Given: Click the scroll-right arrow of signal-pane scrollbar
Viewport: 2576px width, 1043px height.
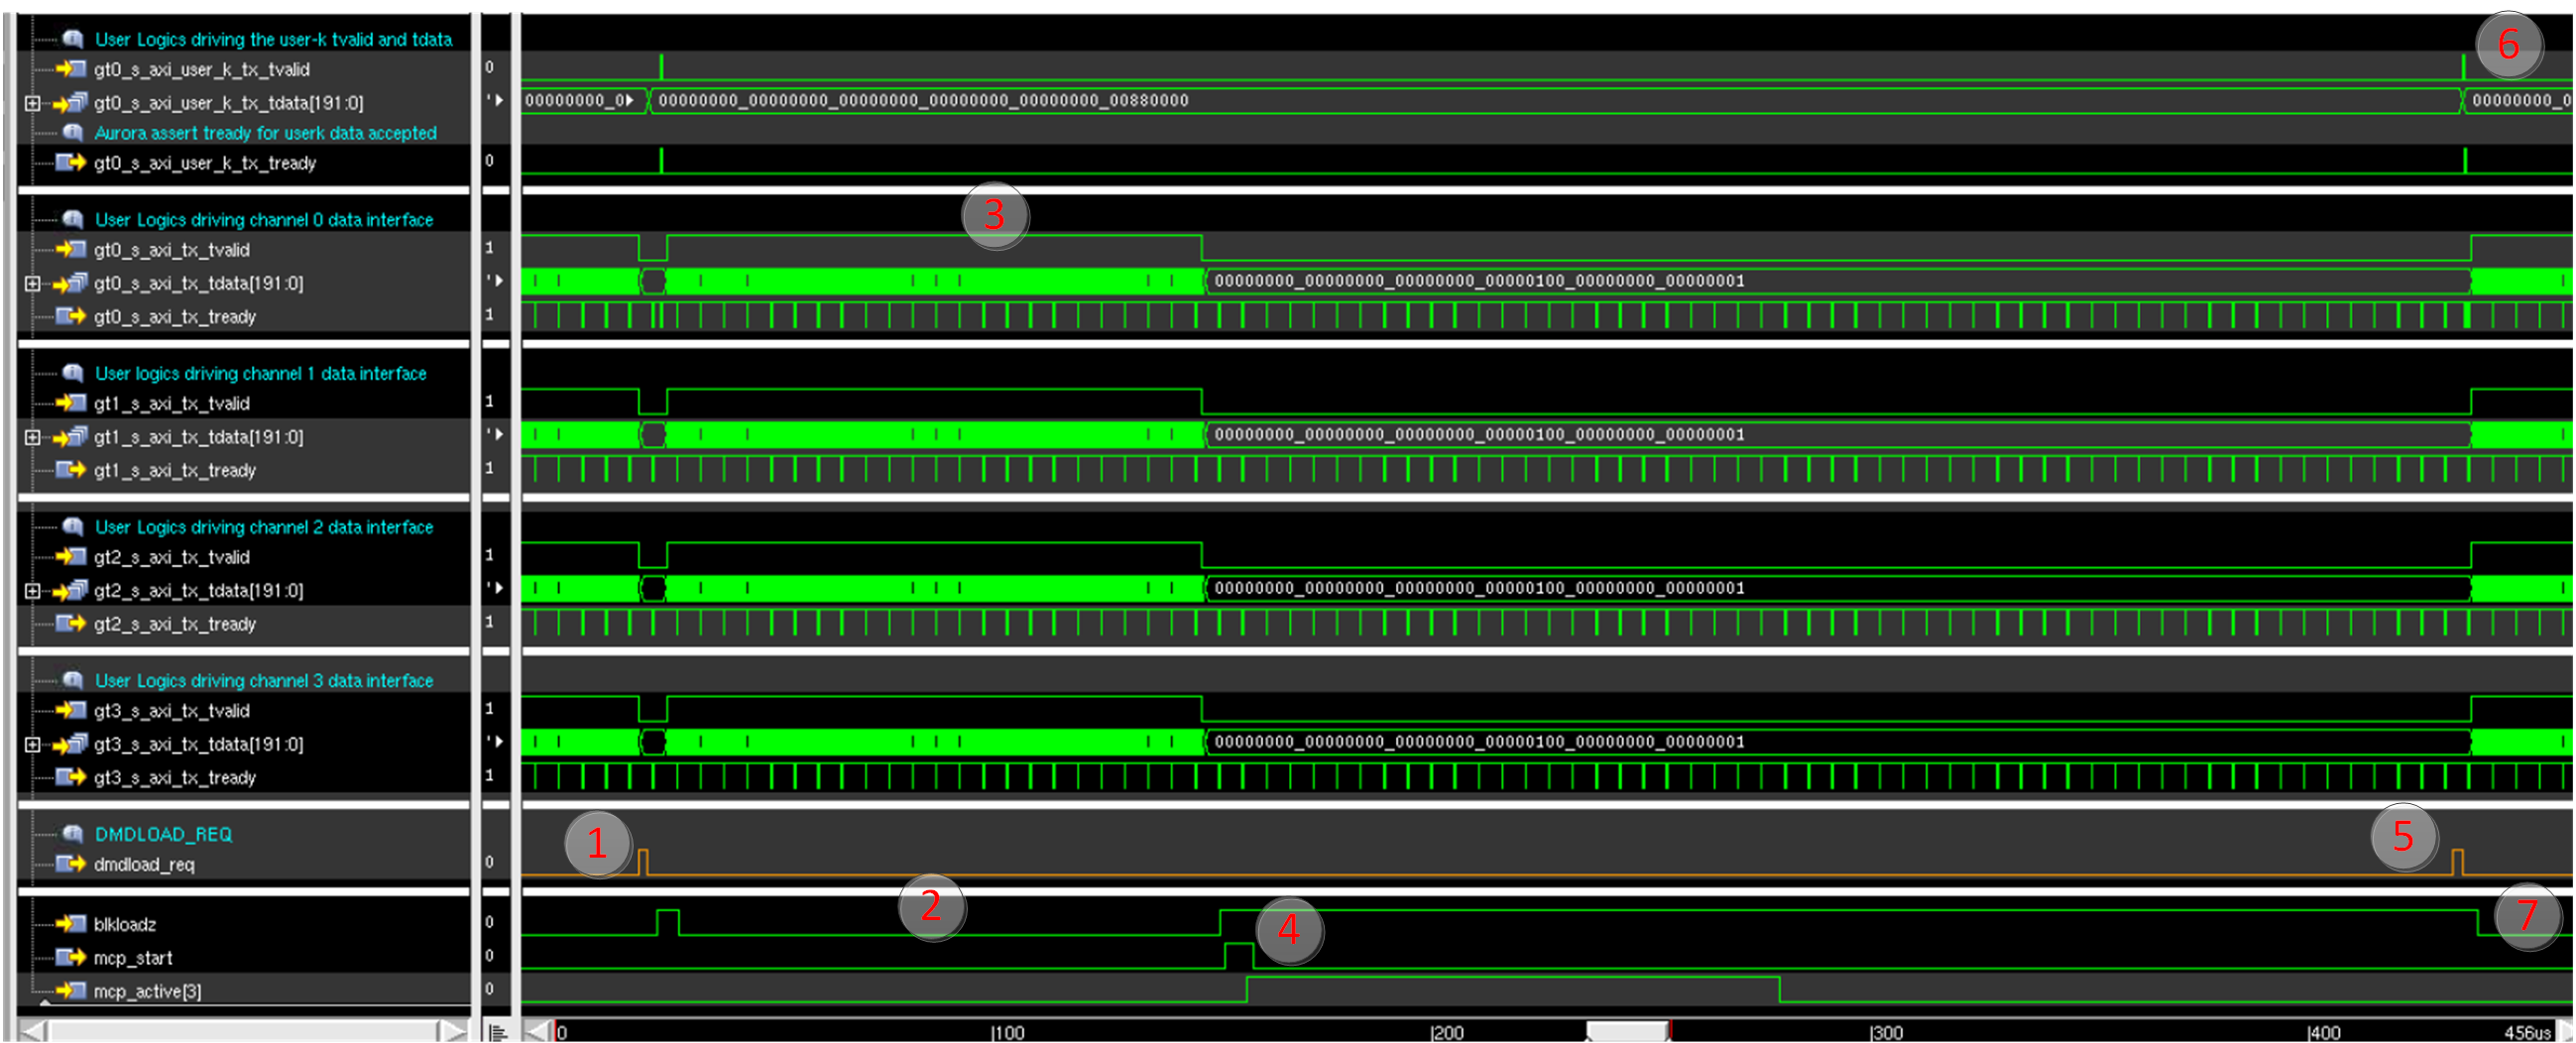Looking at the screenshot, I should [454, 1031].
